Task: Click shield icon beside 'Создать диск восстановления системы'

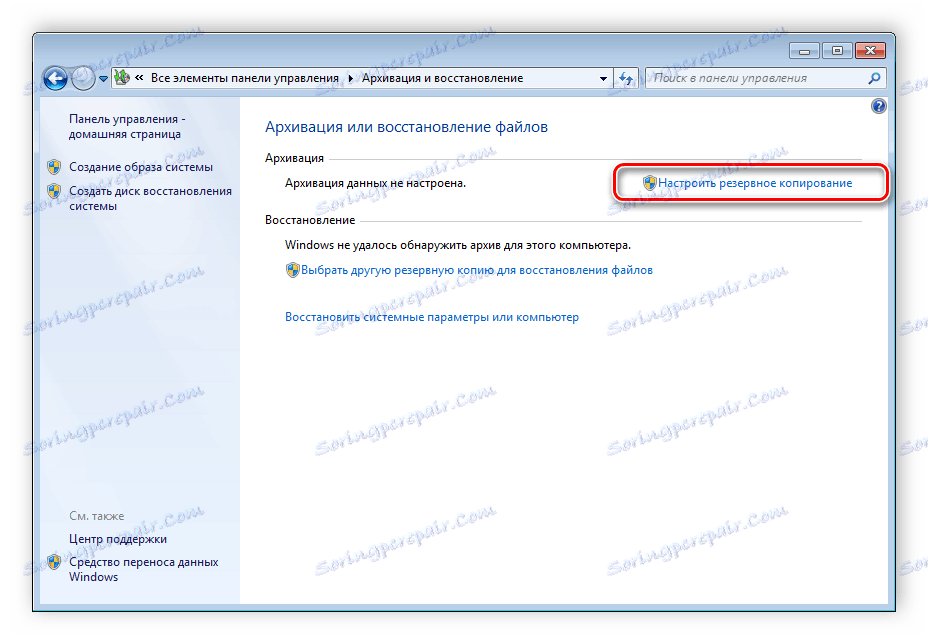Action: click(54, 191)
